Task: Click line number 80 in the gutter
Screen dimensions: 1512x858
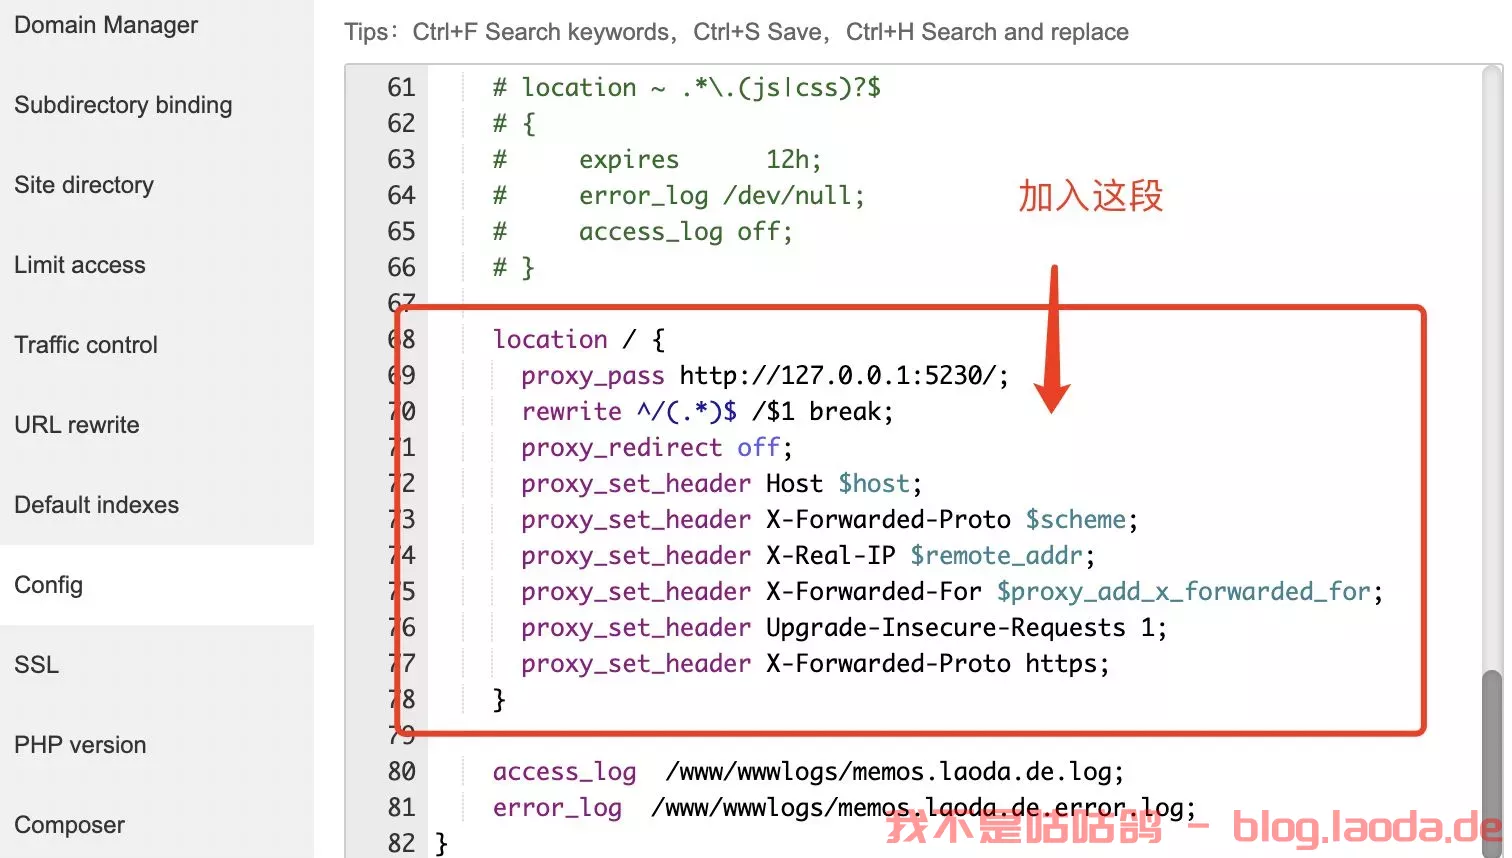Action: tap(401, 772)
